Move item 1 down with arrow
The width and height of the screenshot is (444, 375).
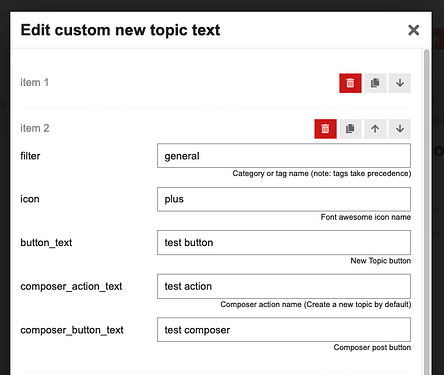click(x=400, y=83)
